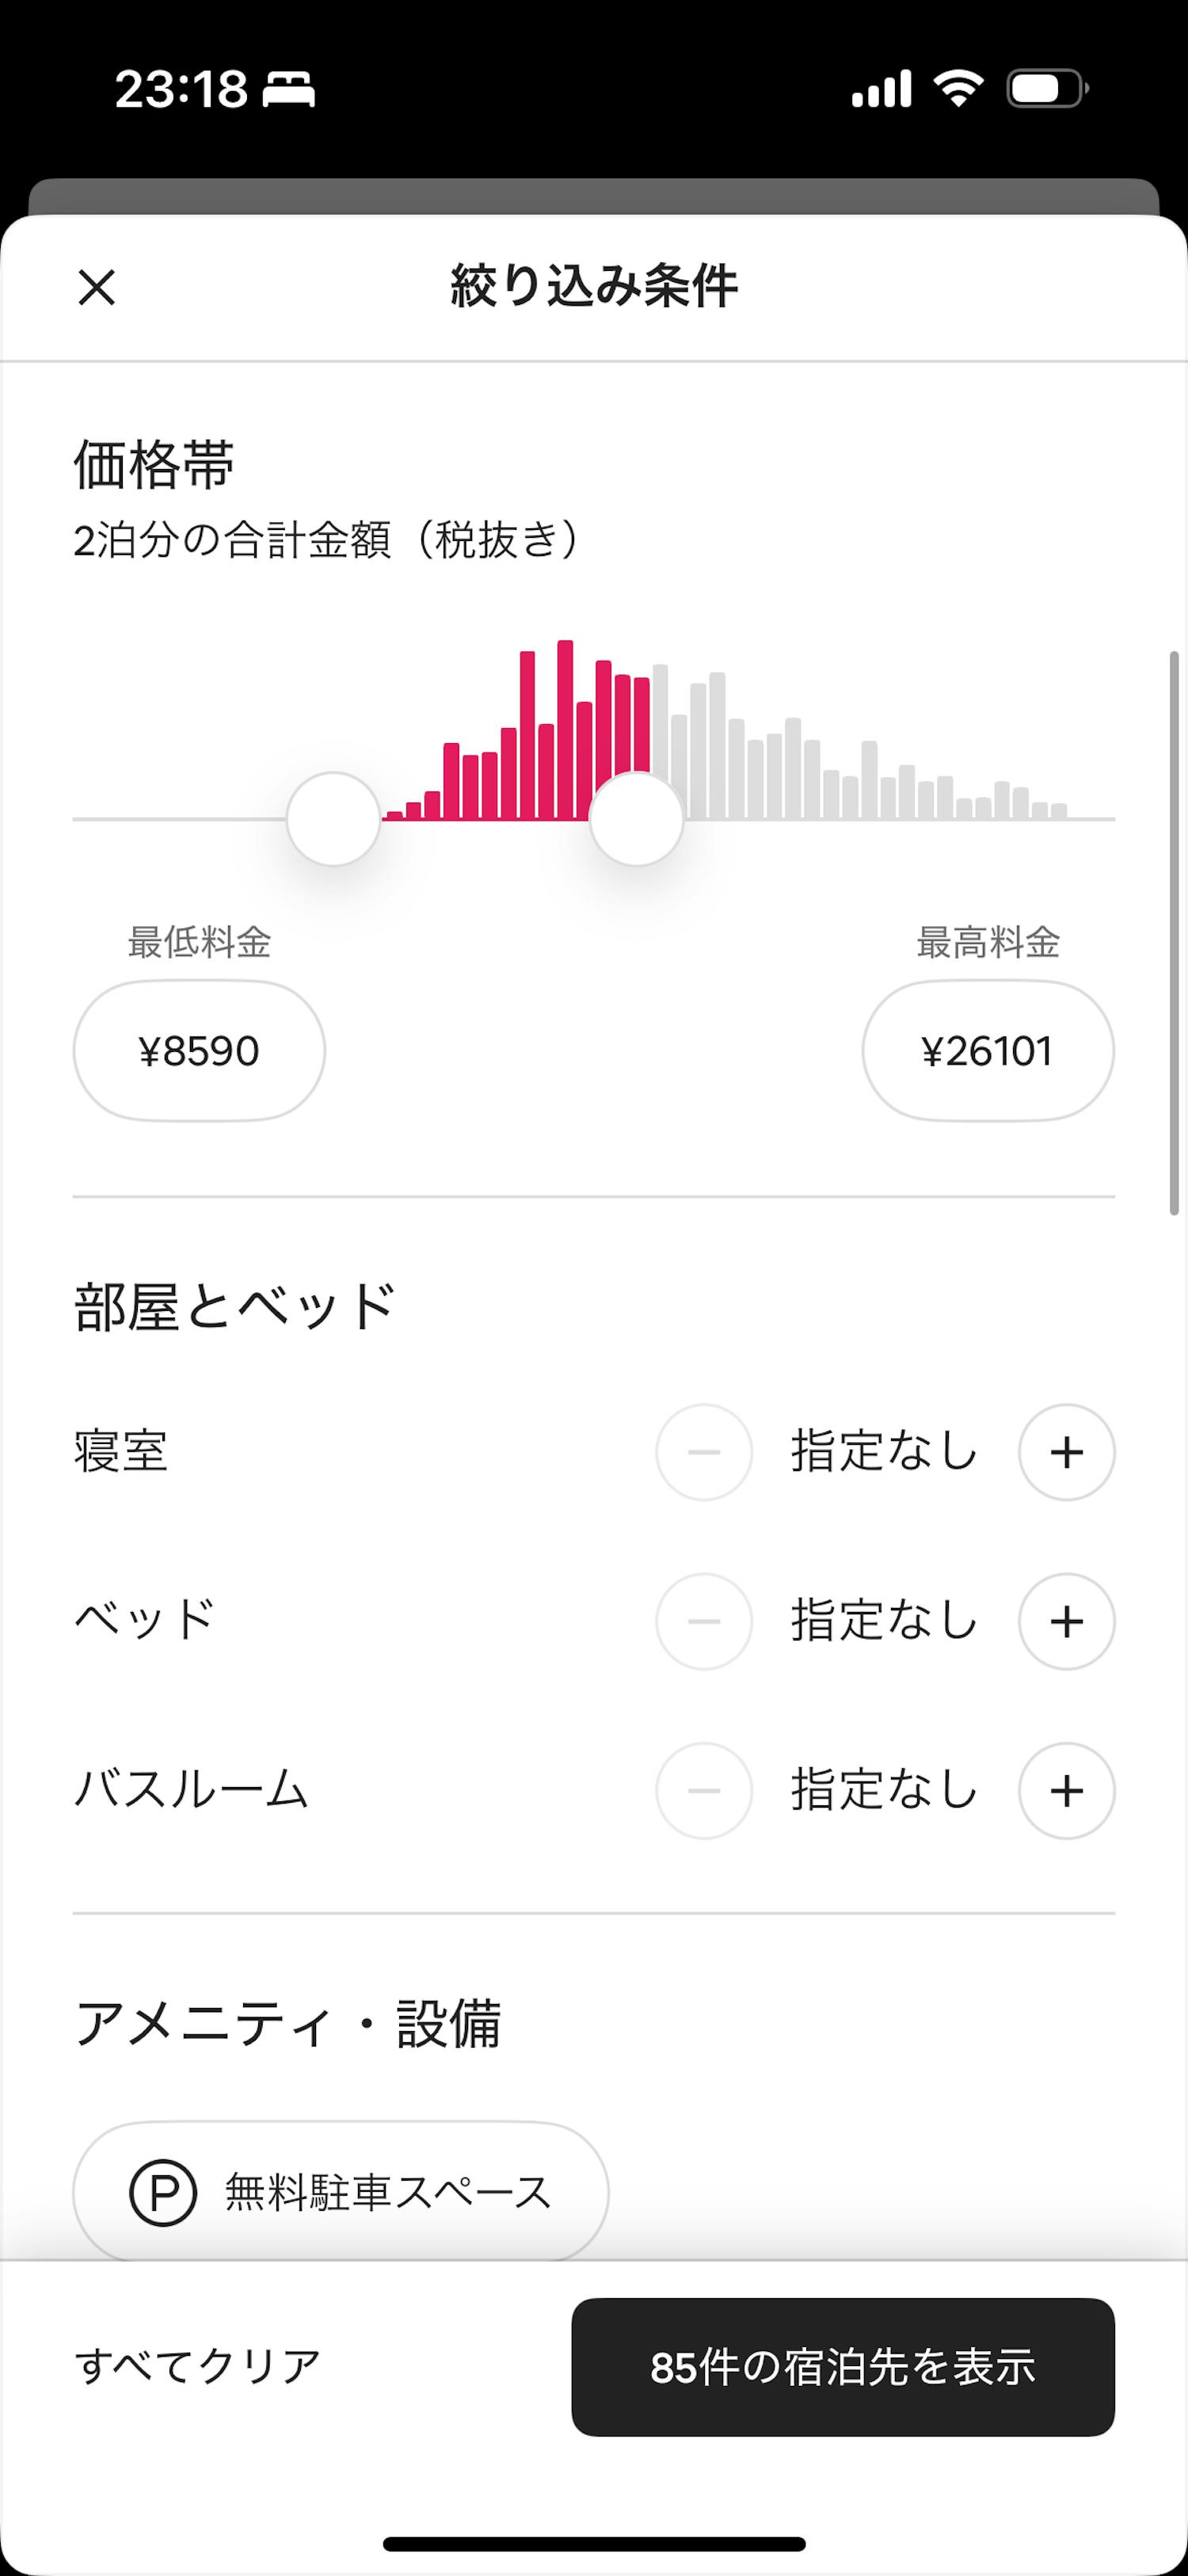Toggle the 無料駐車スペース amenity chip
The height and width of the screenshot is (2576, 1188).
340,2193
